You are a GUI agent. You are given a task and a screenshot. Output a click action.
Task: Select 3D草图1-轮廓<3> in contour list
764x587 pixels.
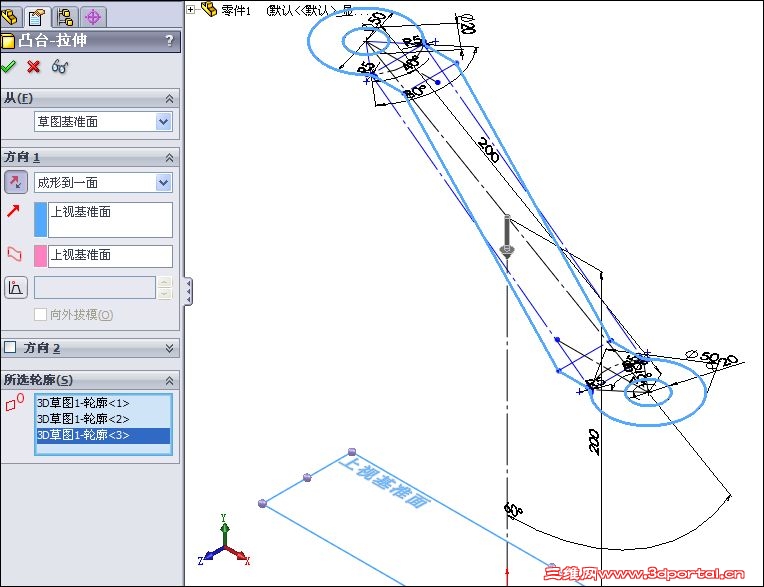(103, 435)
